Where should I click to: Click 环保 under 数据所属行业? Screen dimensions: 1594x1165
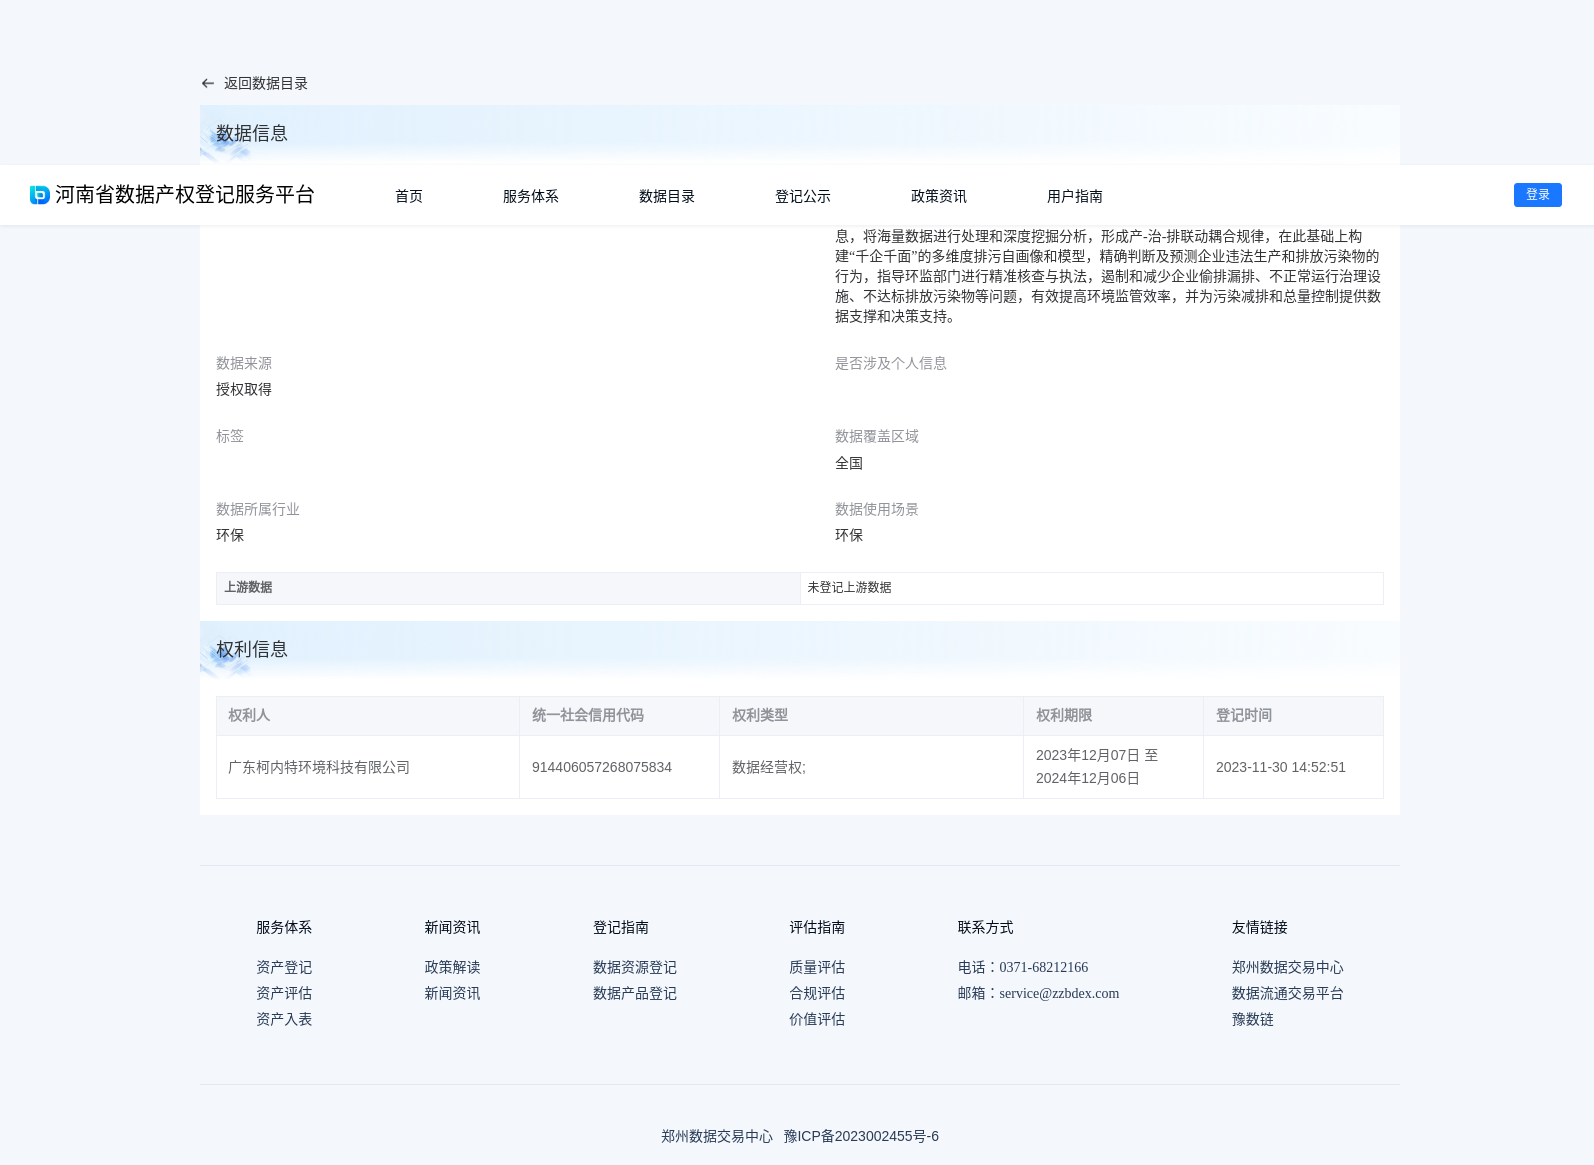tap(230, 535)
